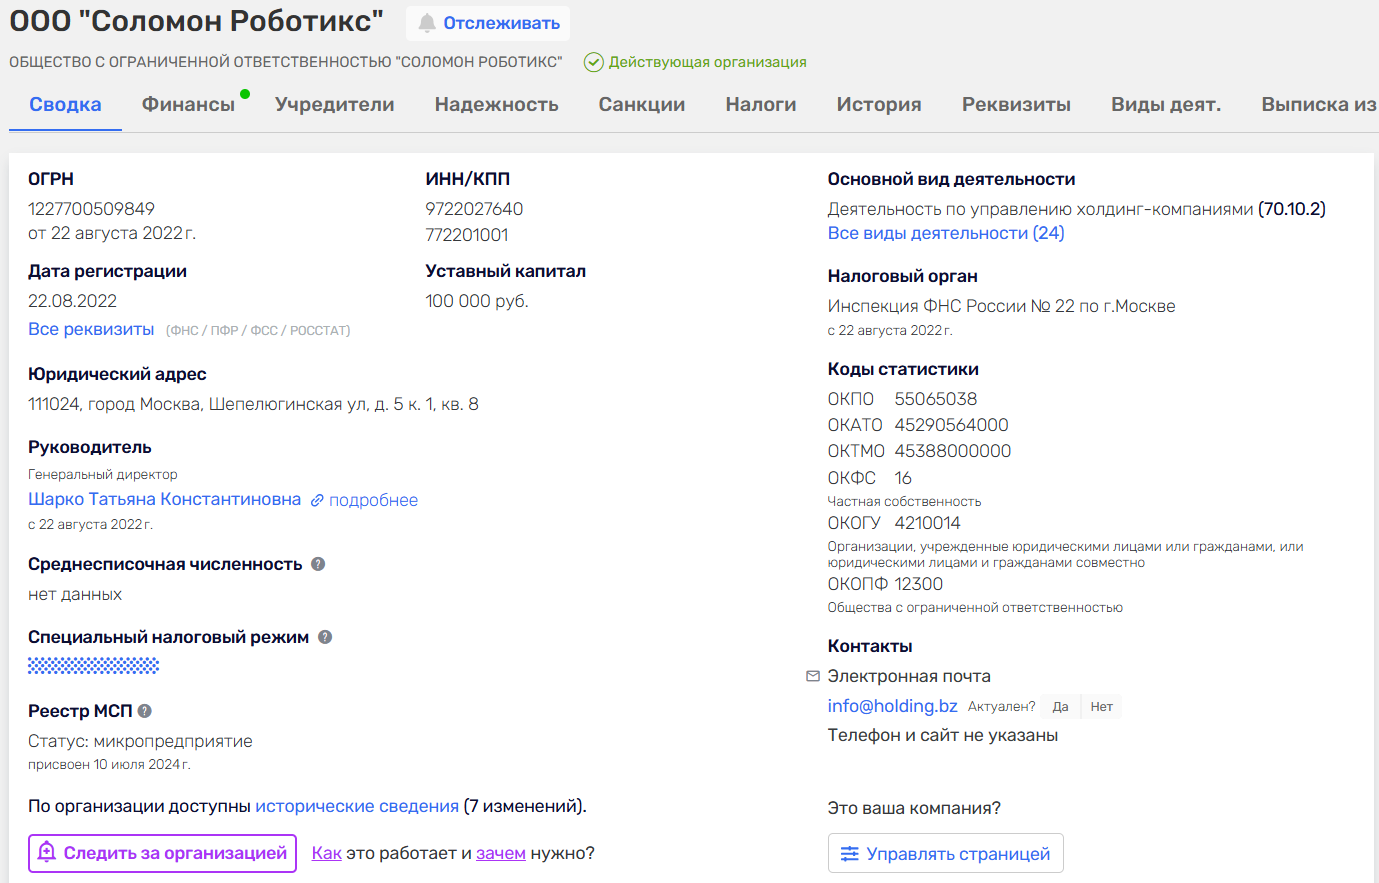This screenshot has height=883, width=1379.
Task: Expand Все виды деятельности (24) list
Action: pos(945,233)
